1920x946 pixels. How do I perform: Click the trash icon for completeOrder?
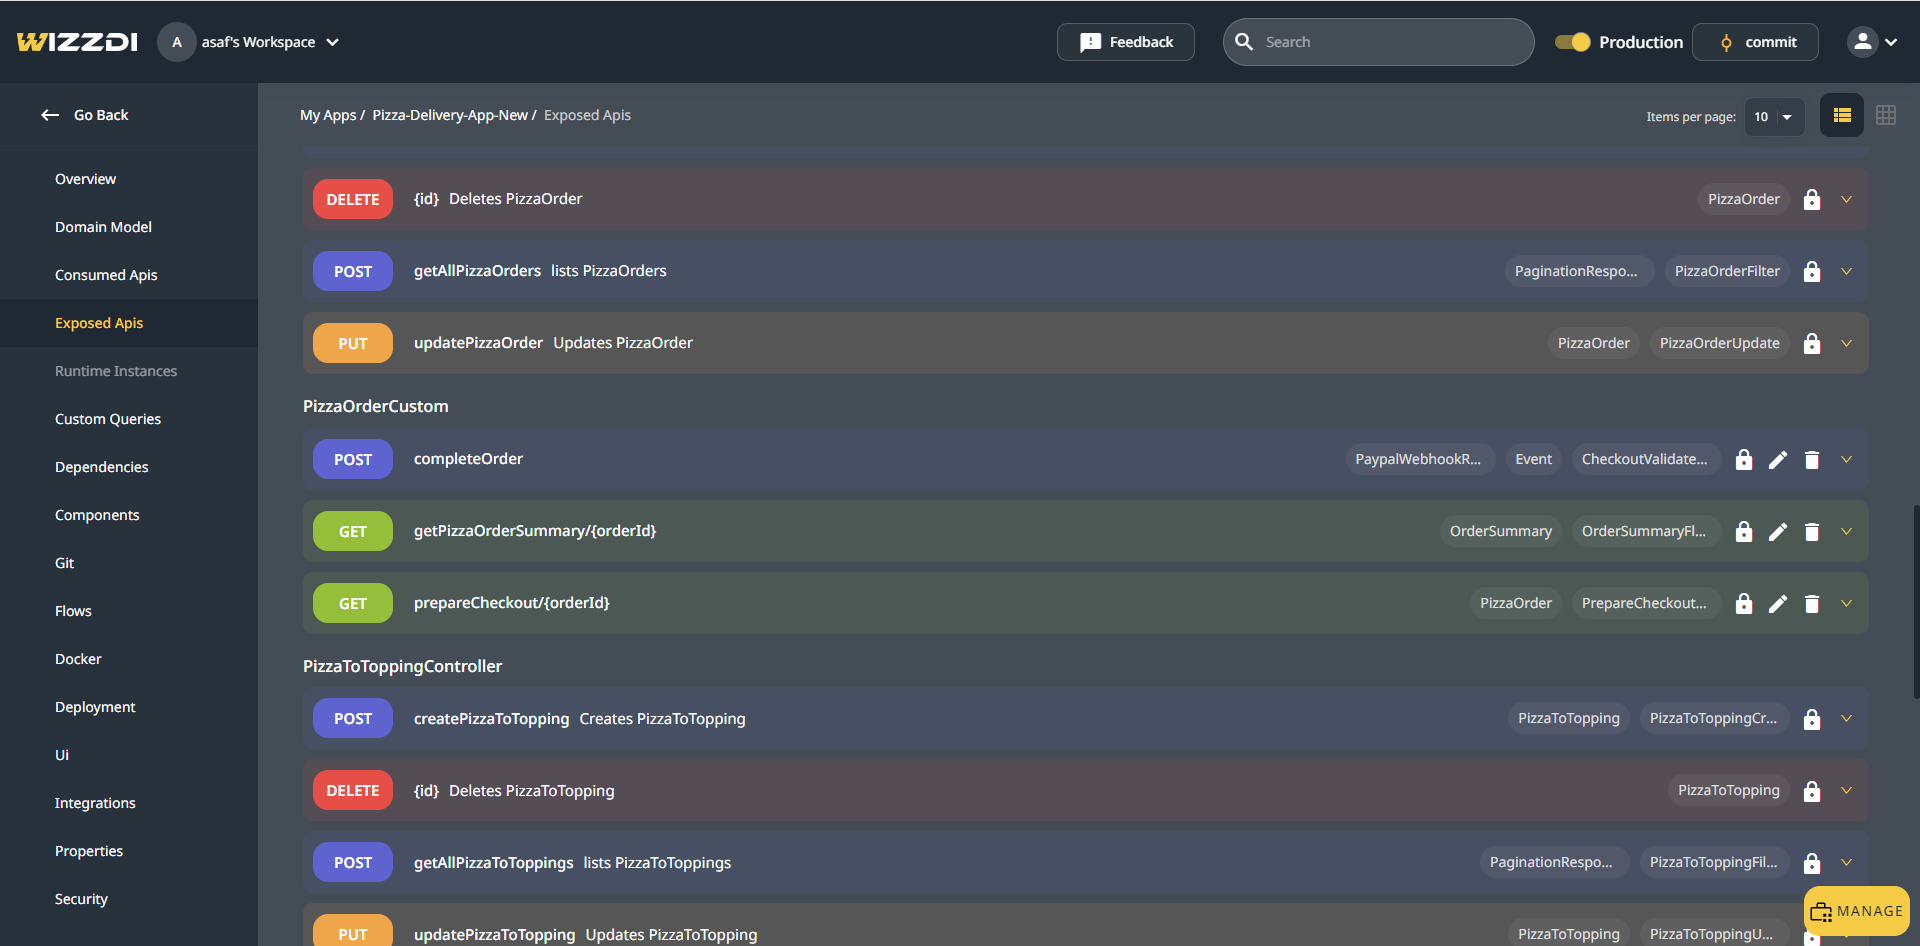click(1811, 460)
